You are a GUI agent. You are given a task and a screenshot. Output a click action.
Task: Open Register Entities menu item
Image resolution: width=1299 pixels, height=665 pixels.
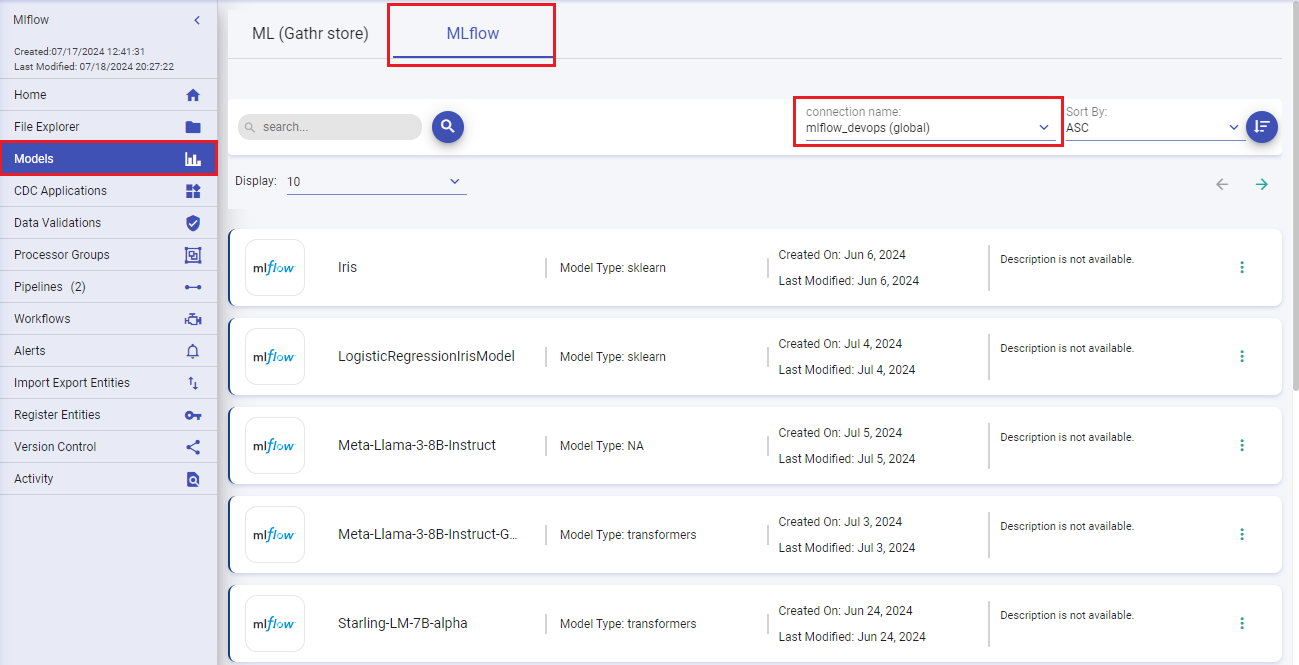pos(108,415)
